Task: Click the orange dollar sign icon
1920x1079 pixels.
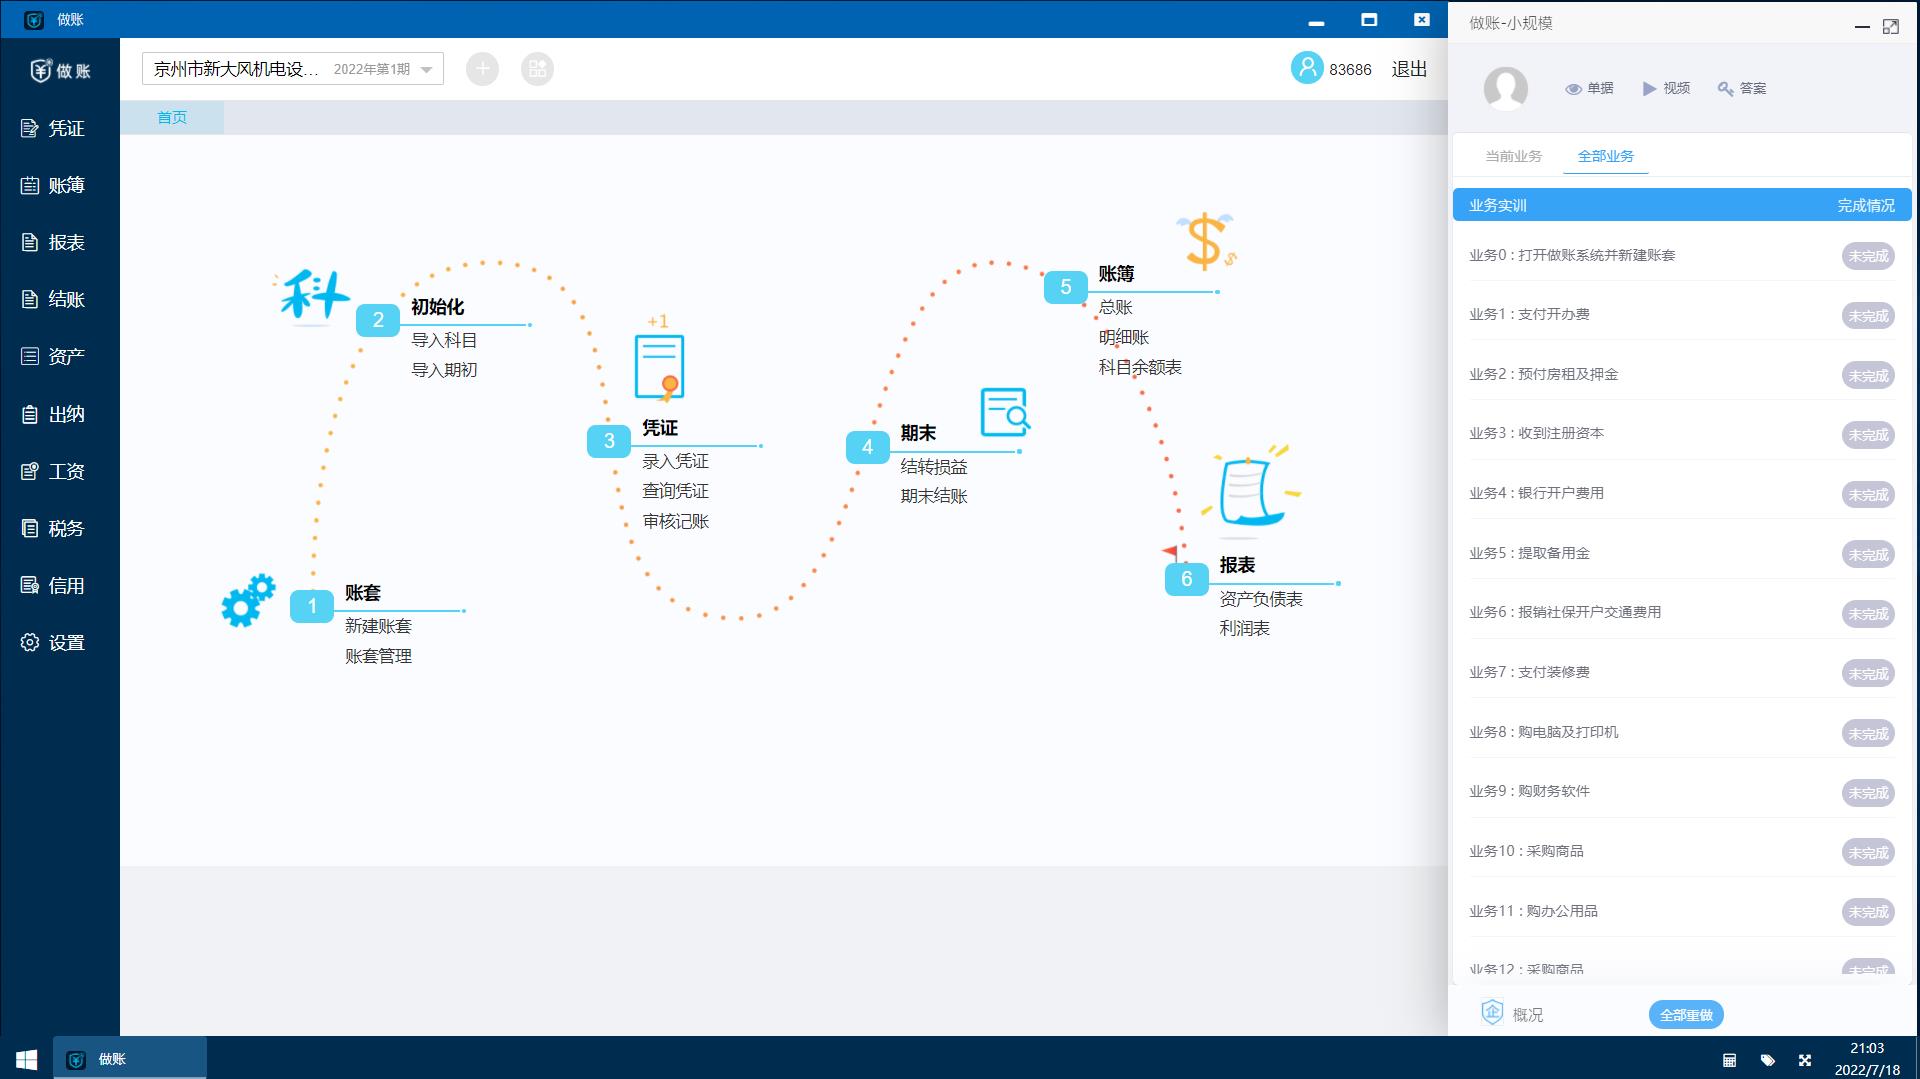Action: [1207, 241]
